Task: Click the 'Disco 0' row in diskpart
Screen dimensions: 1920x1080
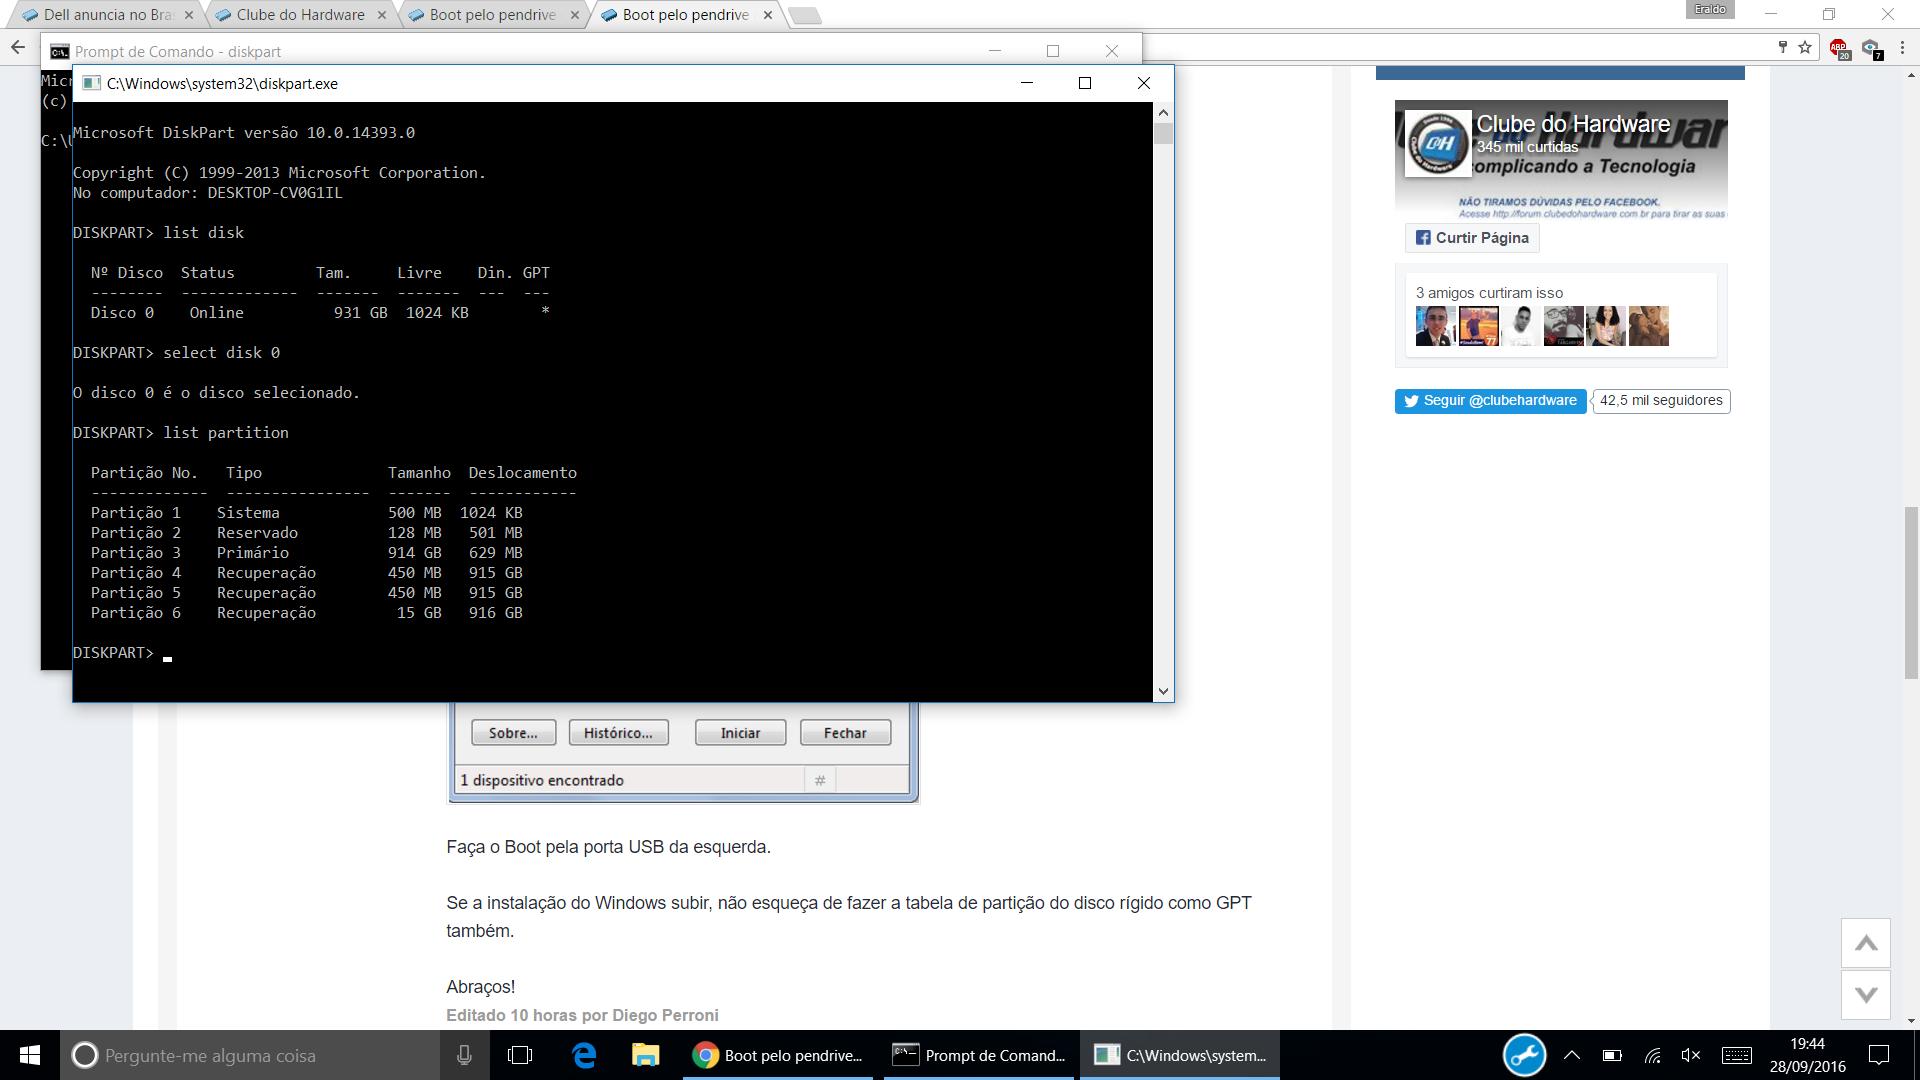Action: pyautogui.click(x=320, y=313)
